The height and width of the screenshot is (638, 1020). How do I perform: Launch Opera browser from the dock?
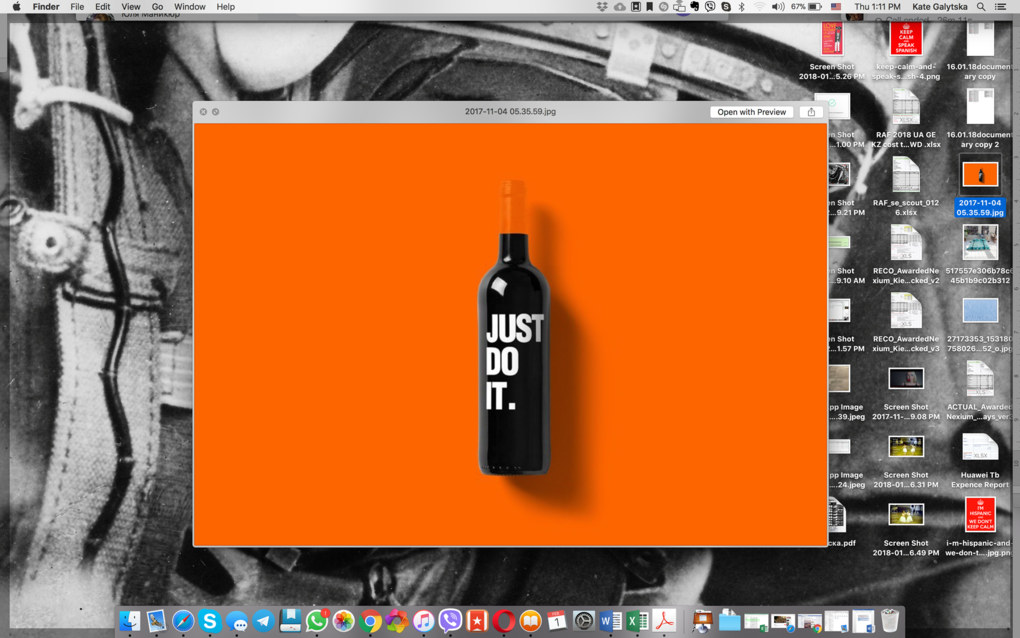503,621
